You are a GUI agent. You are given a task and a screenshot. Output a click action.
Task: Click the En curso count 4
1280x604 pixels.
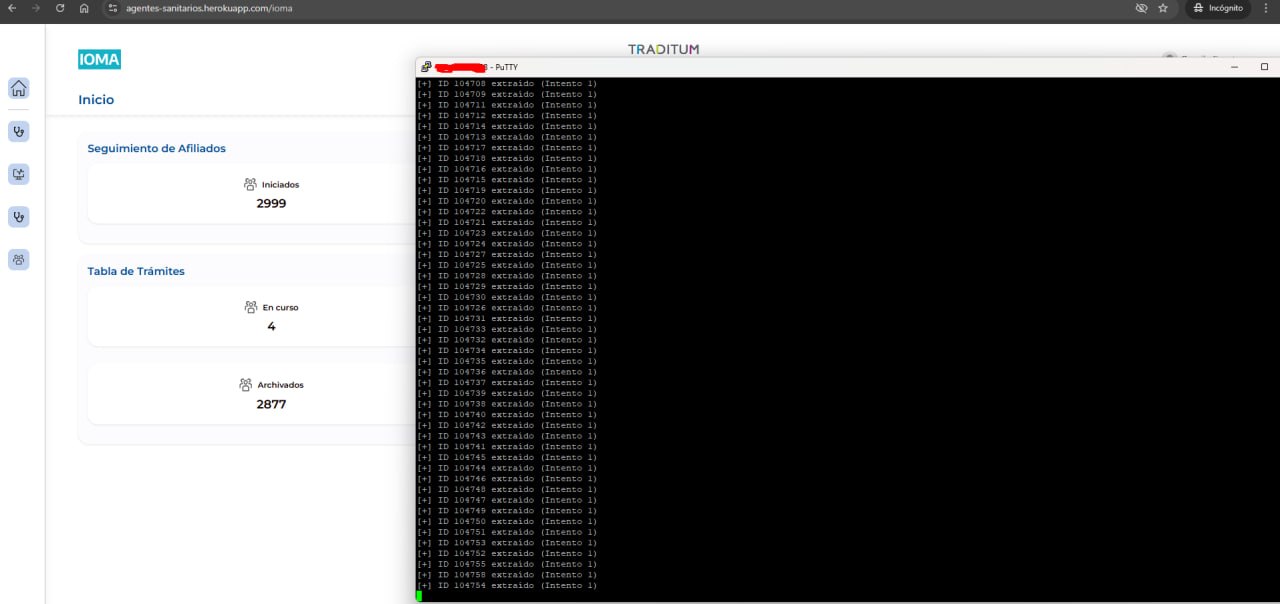tap(271, 326)
